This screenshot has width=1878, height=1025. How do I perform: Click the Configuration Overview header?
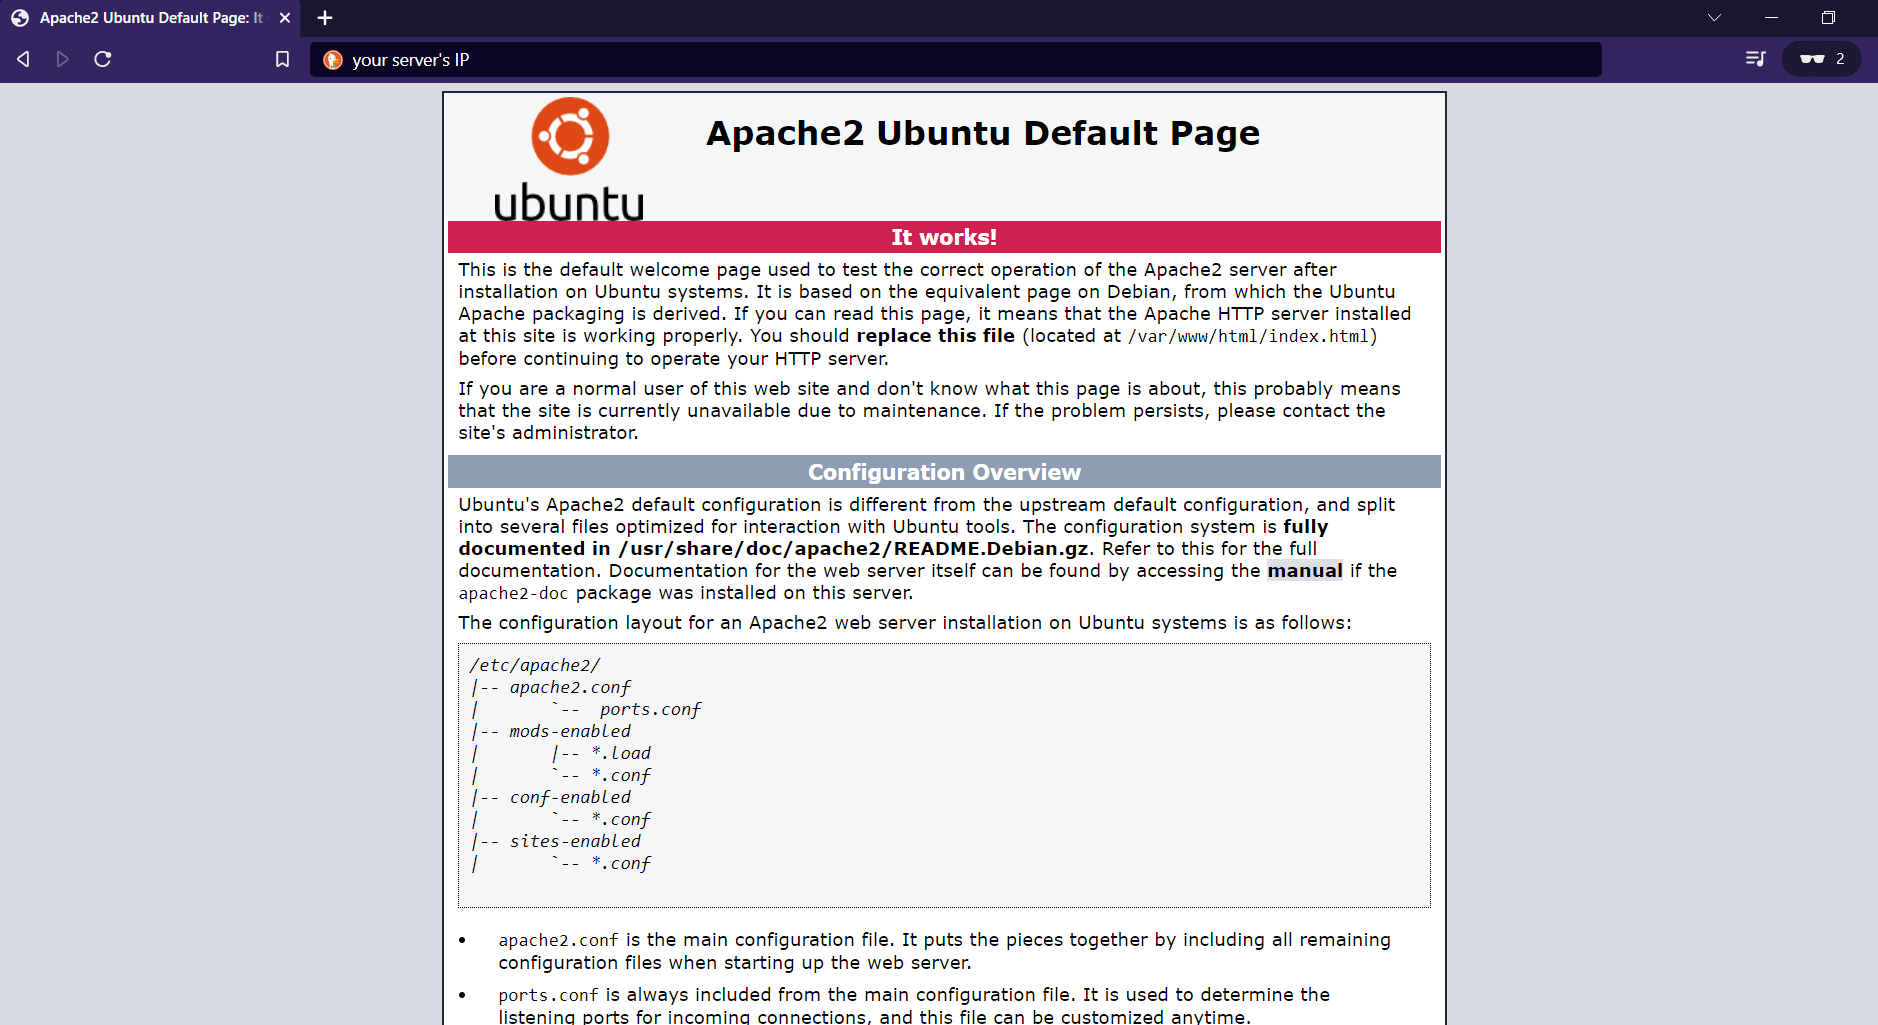944,471
